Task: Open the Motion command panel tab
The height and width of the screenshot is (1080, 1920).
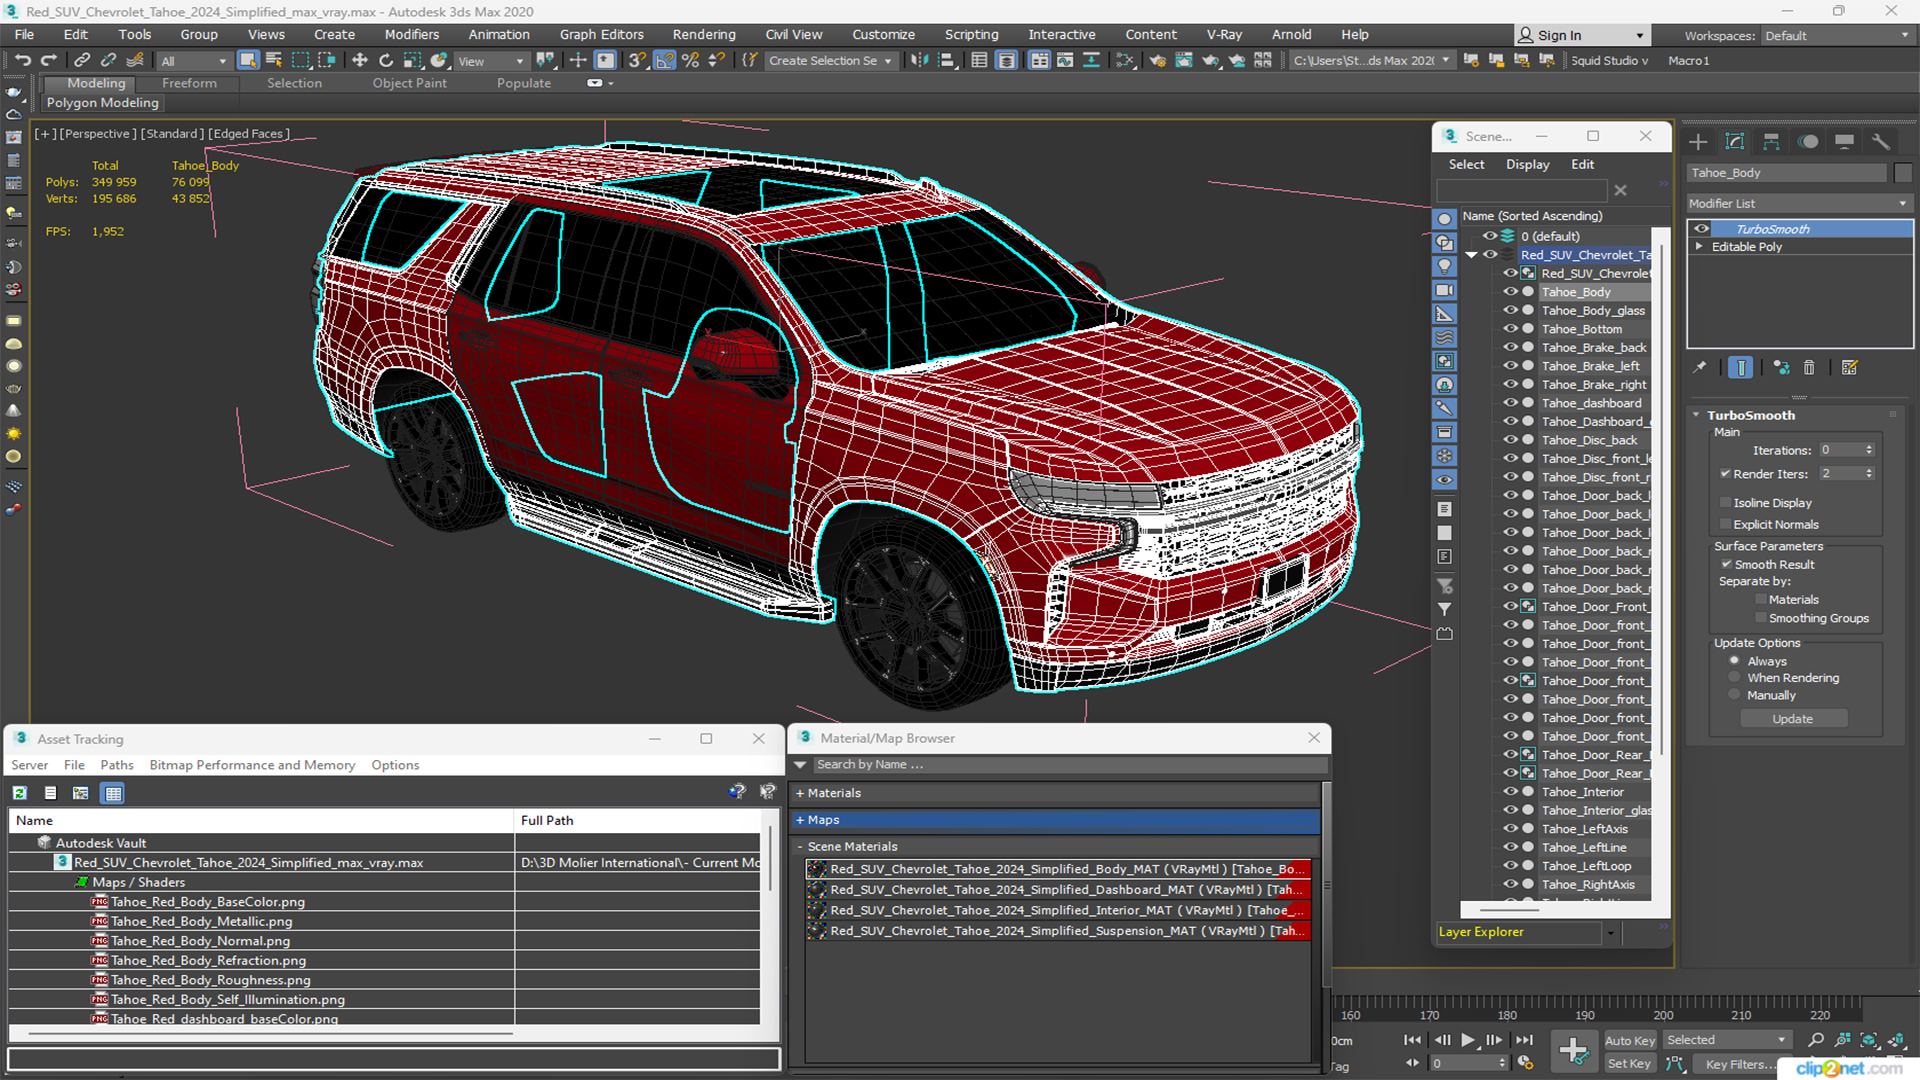Action: [x=1808, y=142]
